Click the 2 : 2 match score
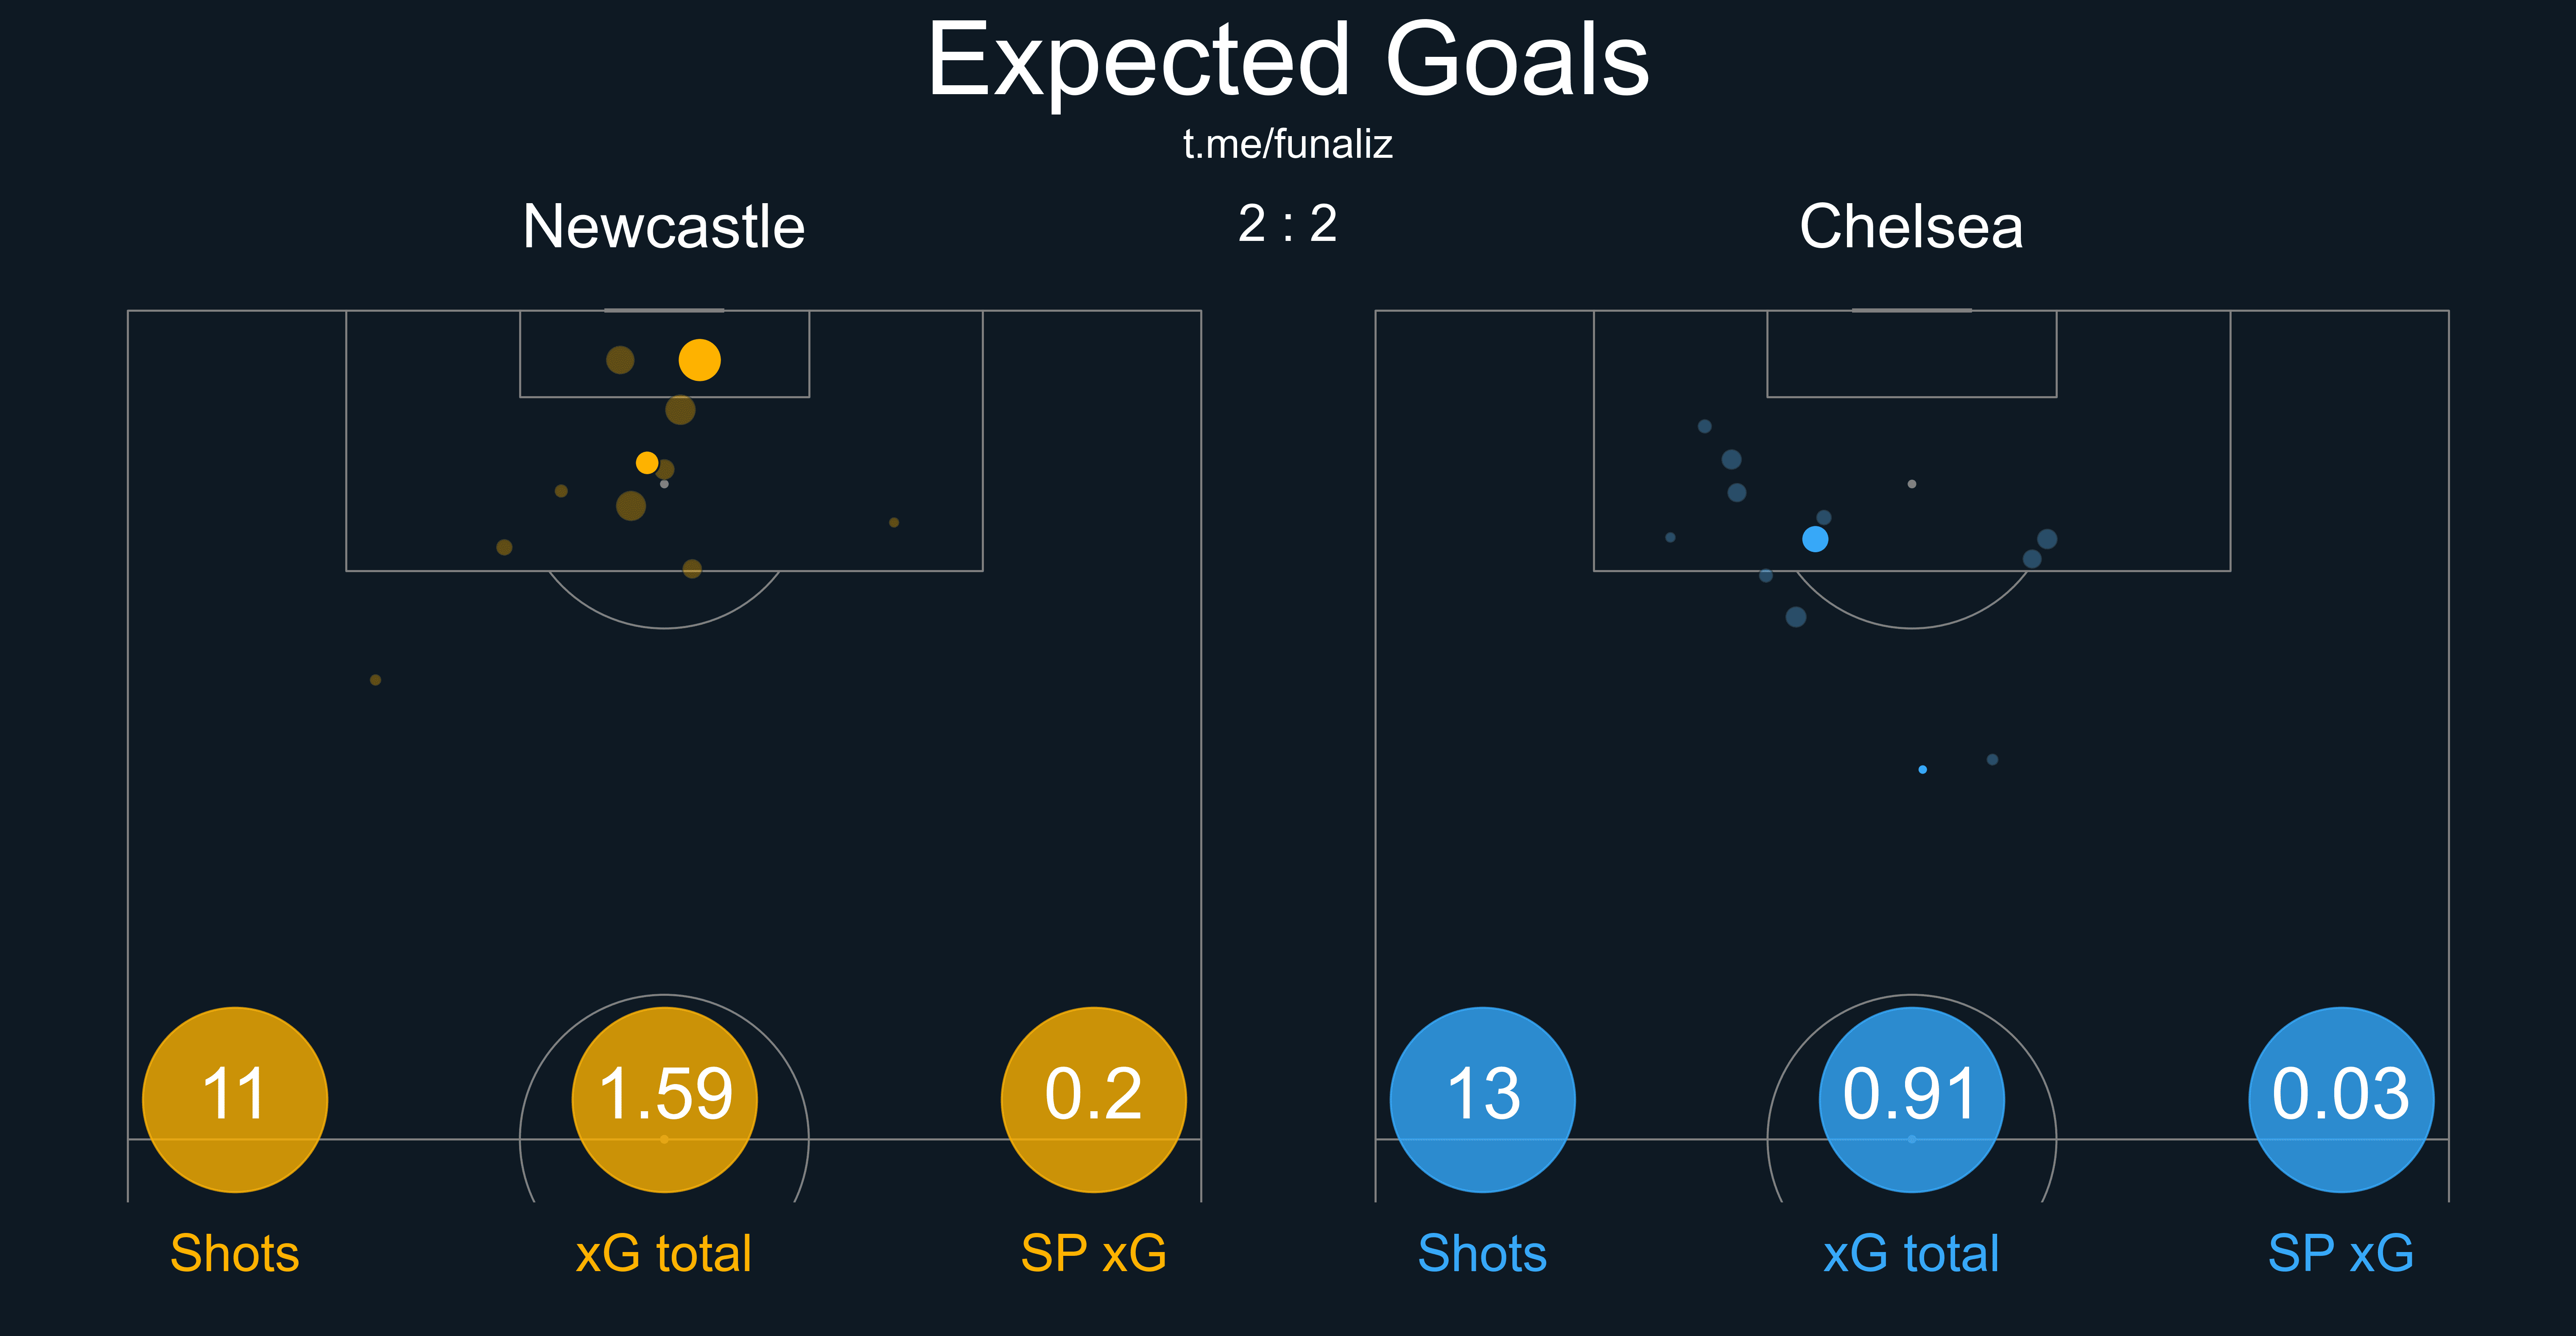Screen dimensions: 2576x1336 (1287, 223)
